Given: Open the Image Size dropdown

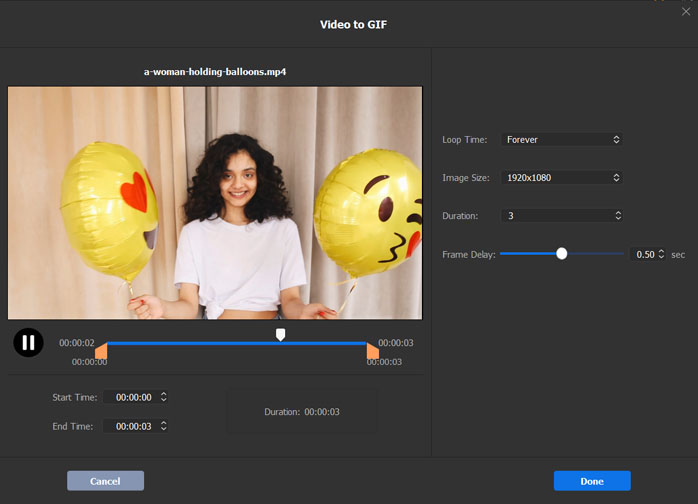Looking at the screenshot, I should tap(562, 178).
